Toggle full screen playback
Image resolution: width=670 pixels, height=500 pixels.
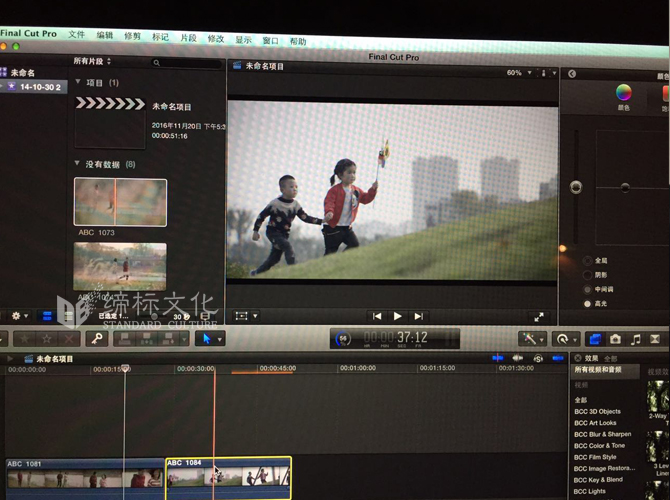point(539,317)
